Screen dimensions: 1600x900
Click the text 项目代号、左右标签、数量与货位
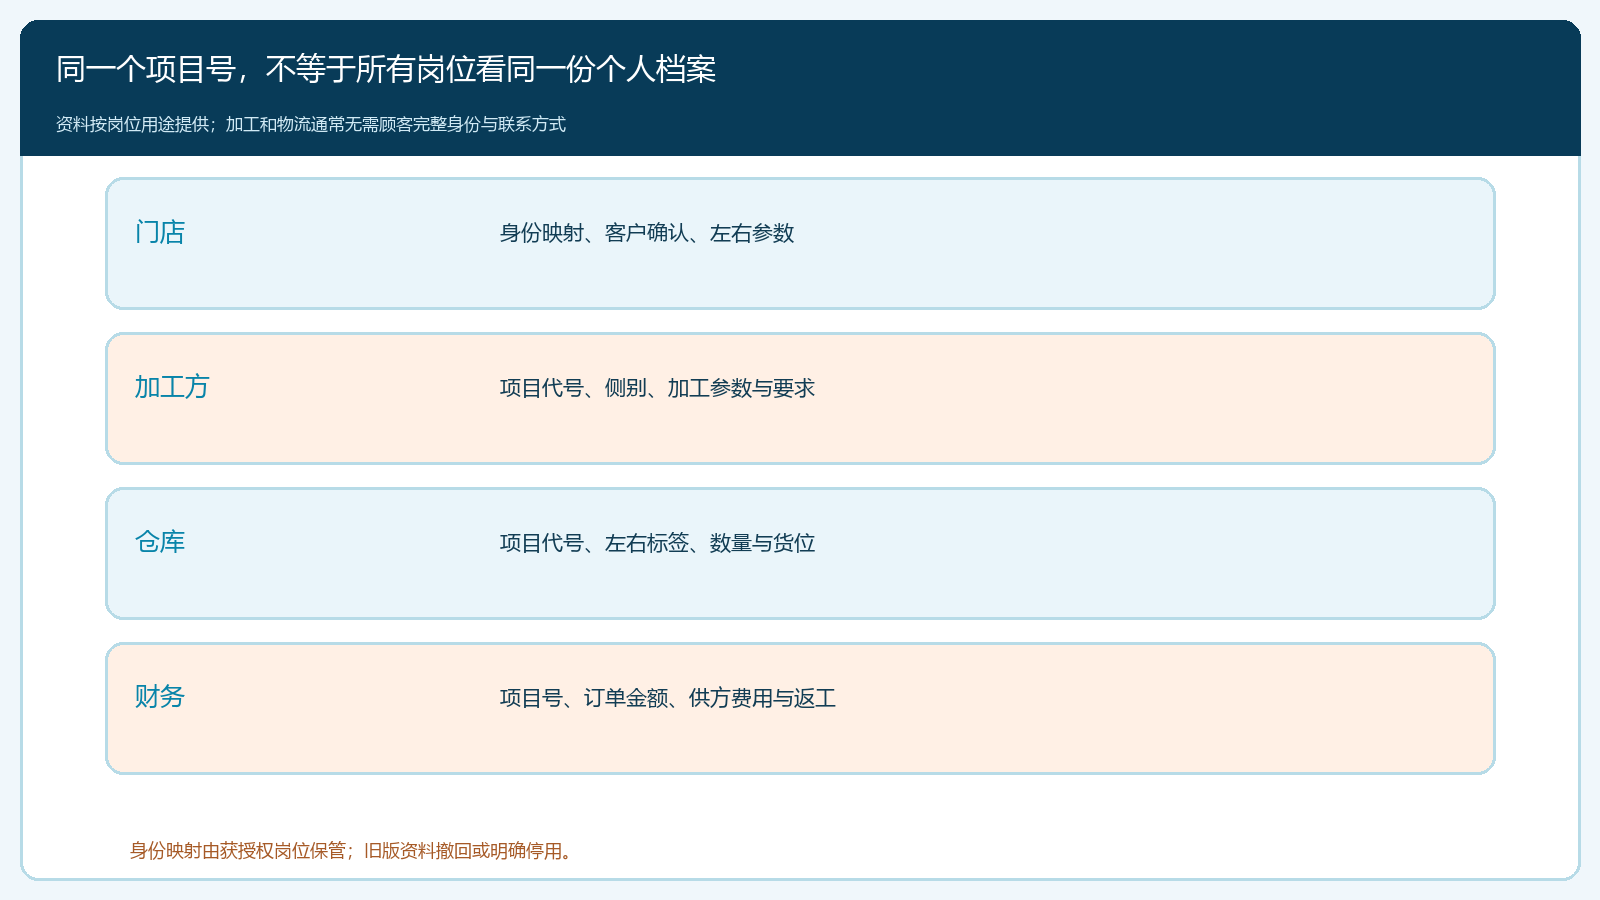tap(658, 543)
